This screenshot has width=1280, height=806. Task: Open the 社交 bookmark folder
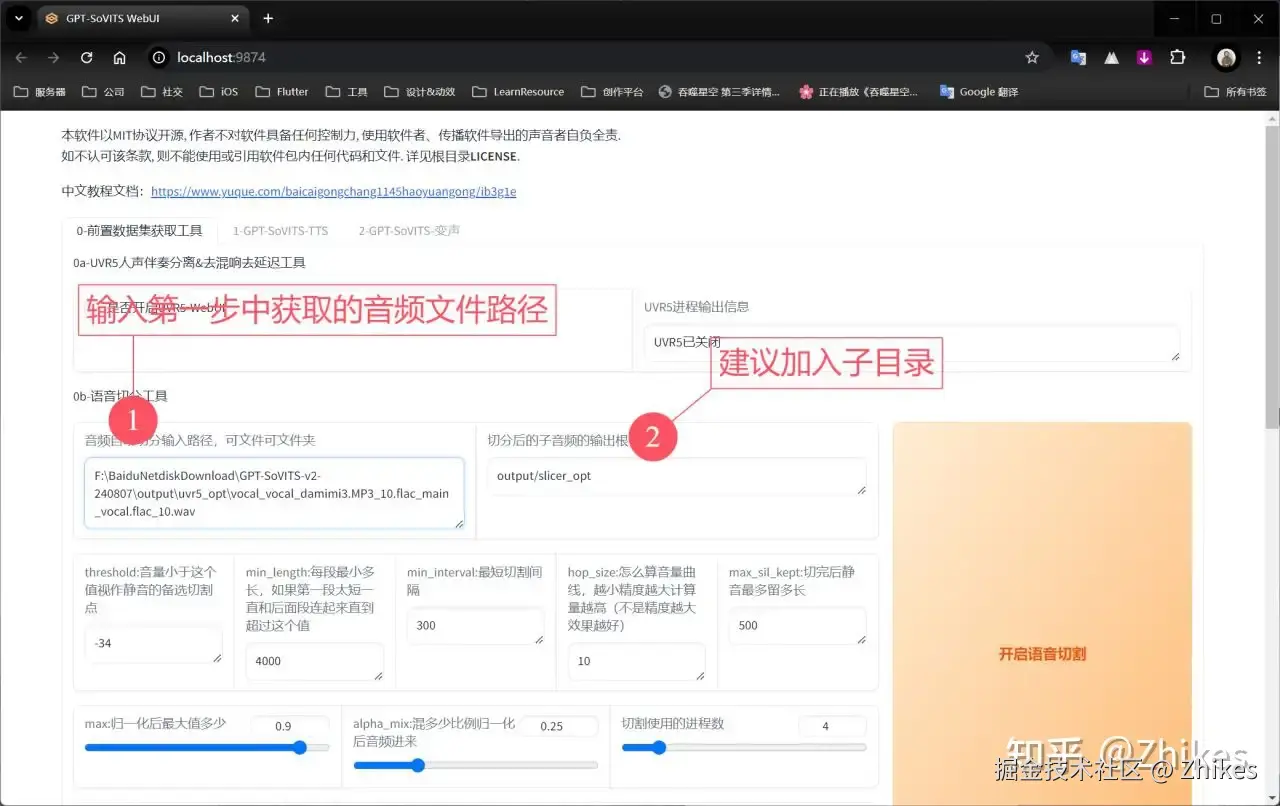point(162,92)
